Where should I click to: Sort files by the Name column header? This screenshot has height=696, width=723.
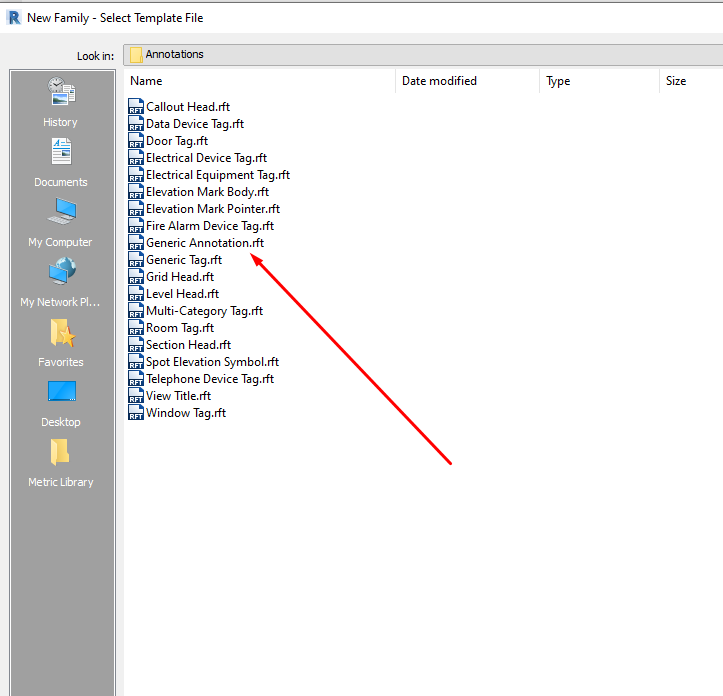[x=260, y=81]
